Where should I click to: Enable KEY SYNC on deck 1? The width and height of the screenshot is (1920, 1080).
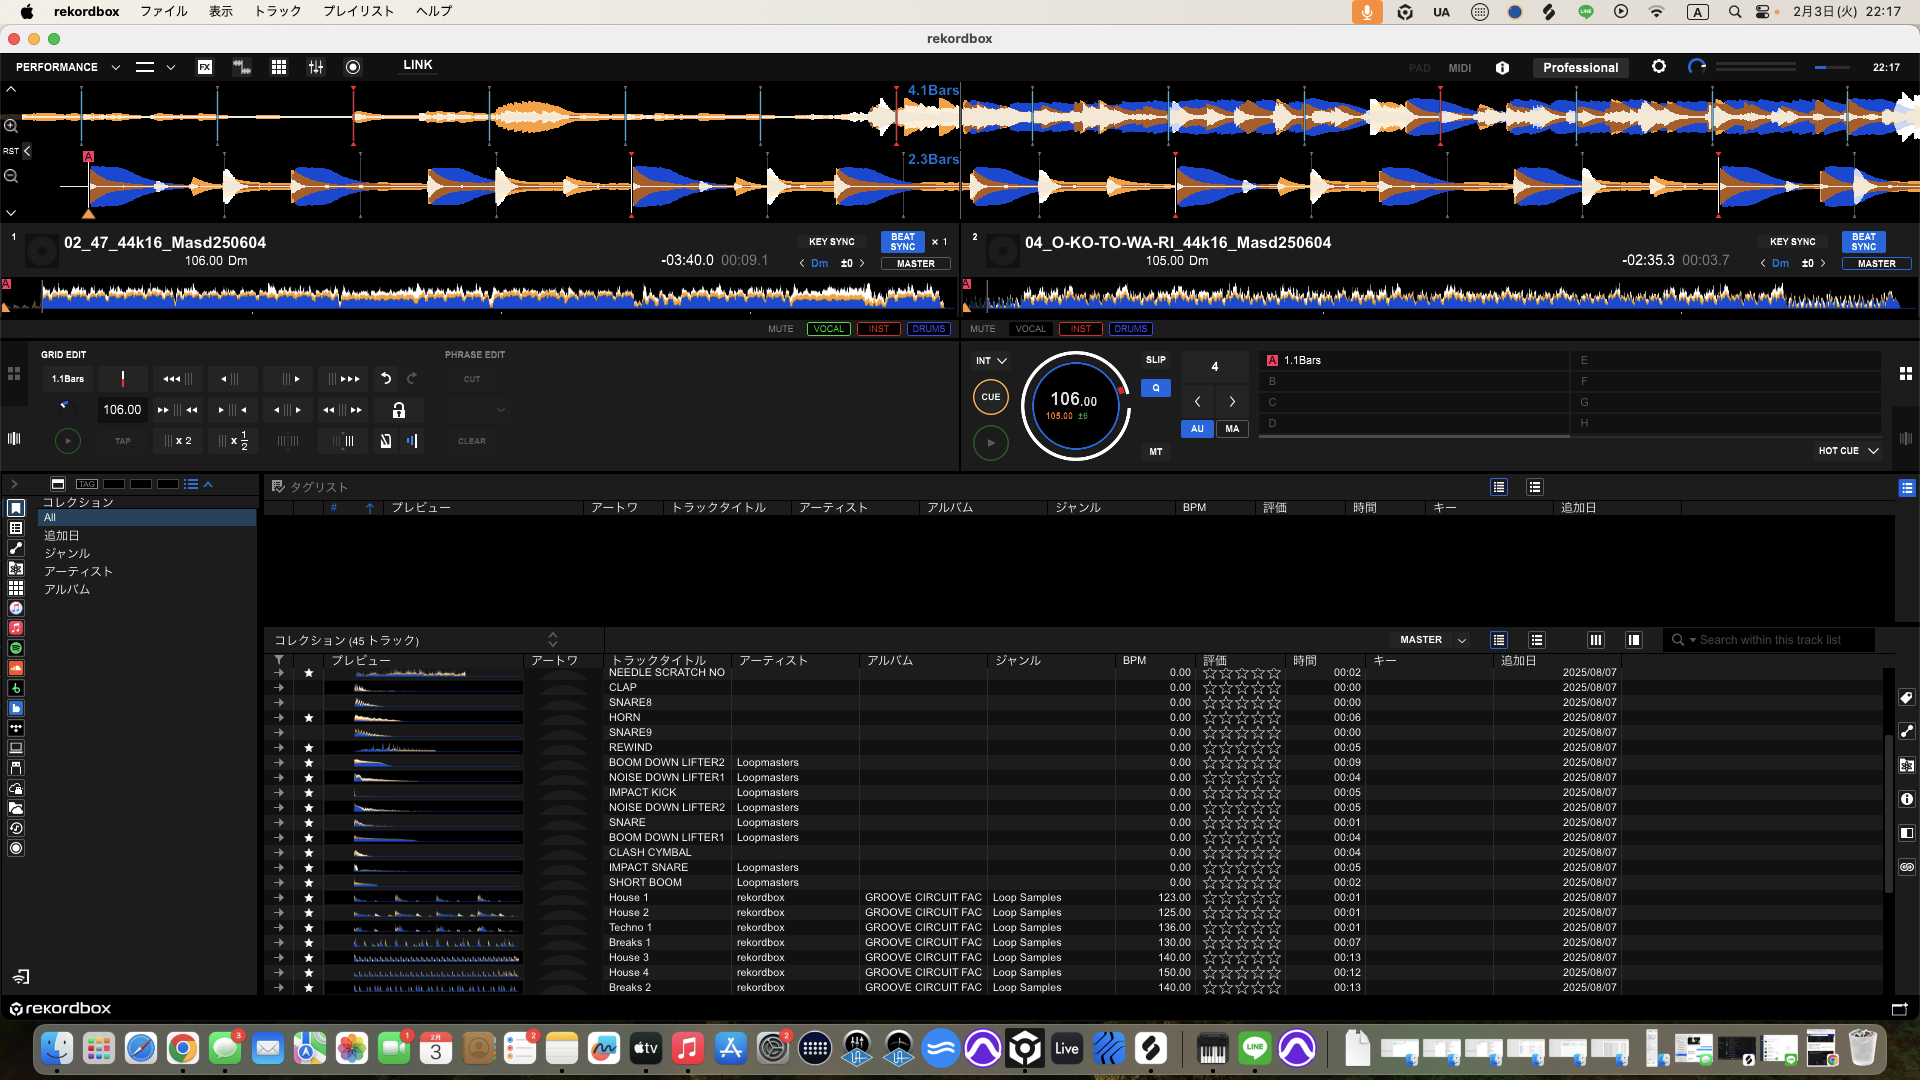[831, 242]
